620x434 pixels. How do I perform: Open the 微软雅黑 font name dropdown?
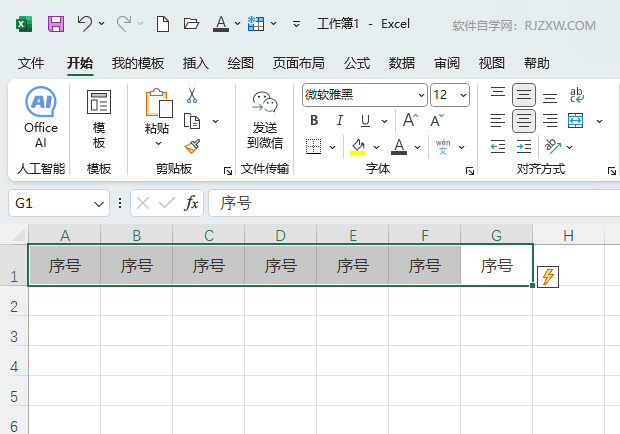tap(421, 95)
